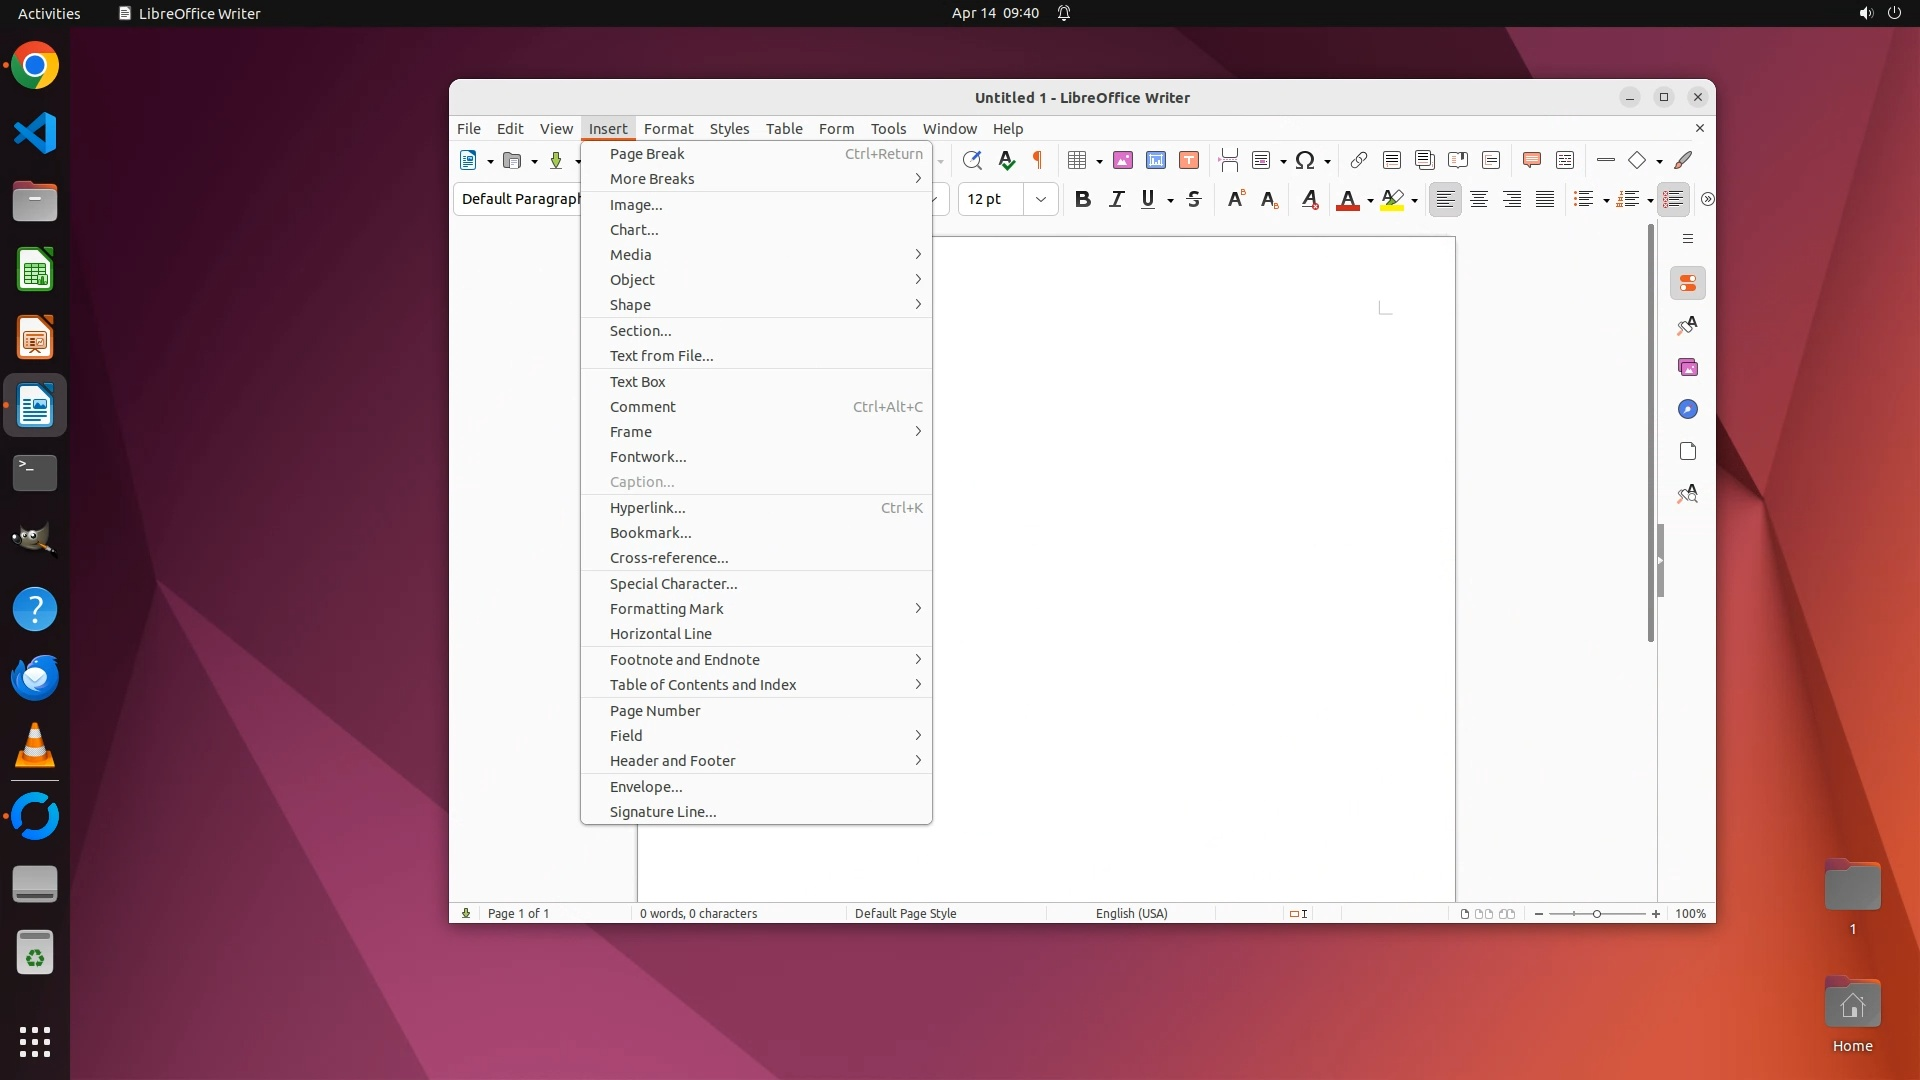Click Page Number menu entry
This screenshot has width=1920, height=1080.
tap(655, 711)
